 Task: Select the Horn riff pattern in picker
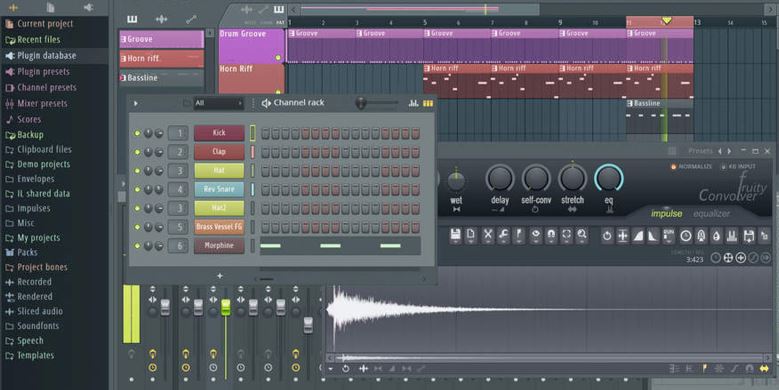pos(161,59)
